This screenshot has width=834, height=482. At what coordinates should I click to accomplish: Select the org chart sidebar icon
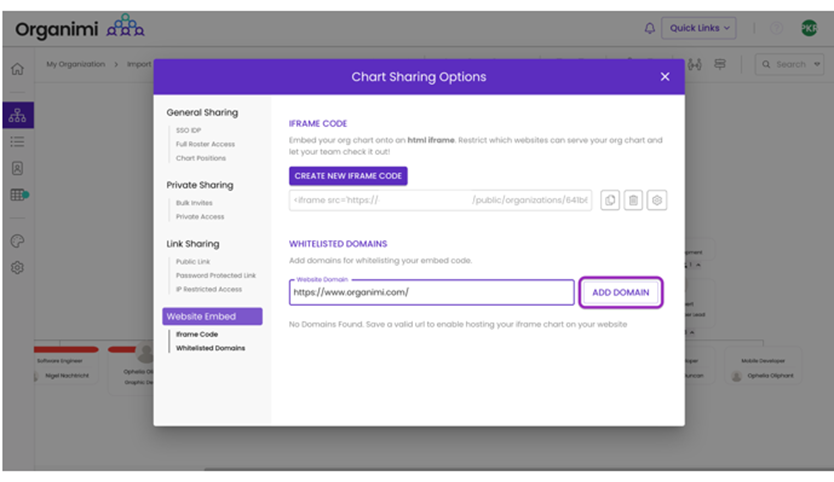click(17, 116)
